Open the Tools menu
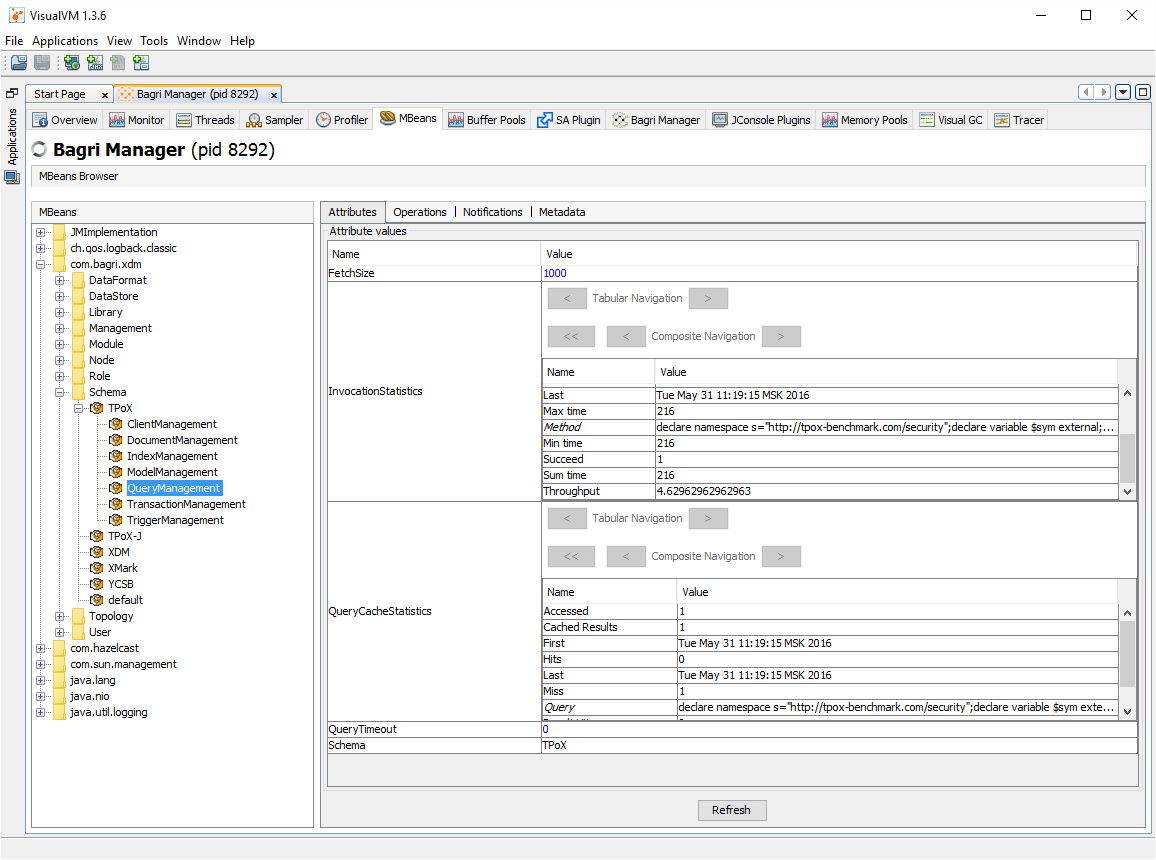Screen dimensions: 1156x860 (154, 41)
